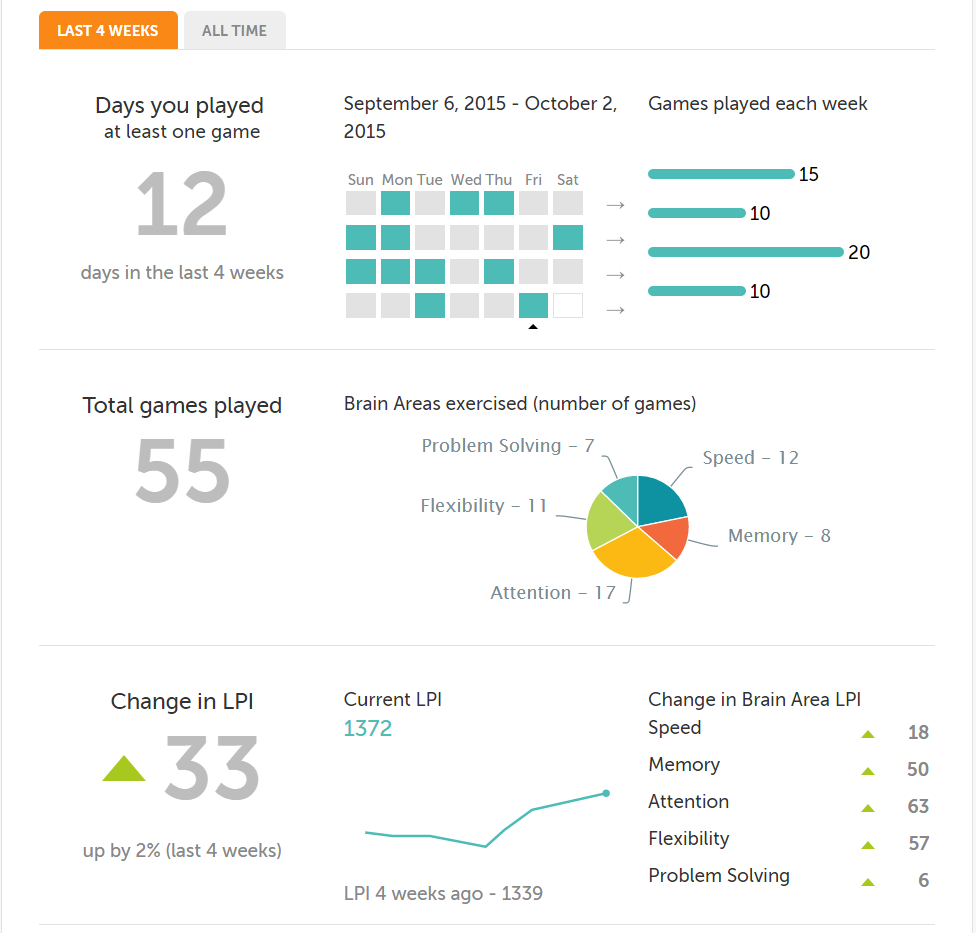Click the Flexibility row's green up arrow
The image size is (976, 933).
[868, 845]
